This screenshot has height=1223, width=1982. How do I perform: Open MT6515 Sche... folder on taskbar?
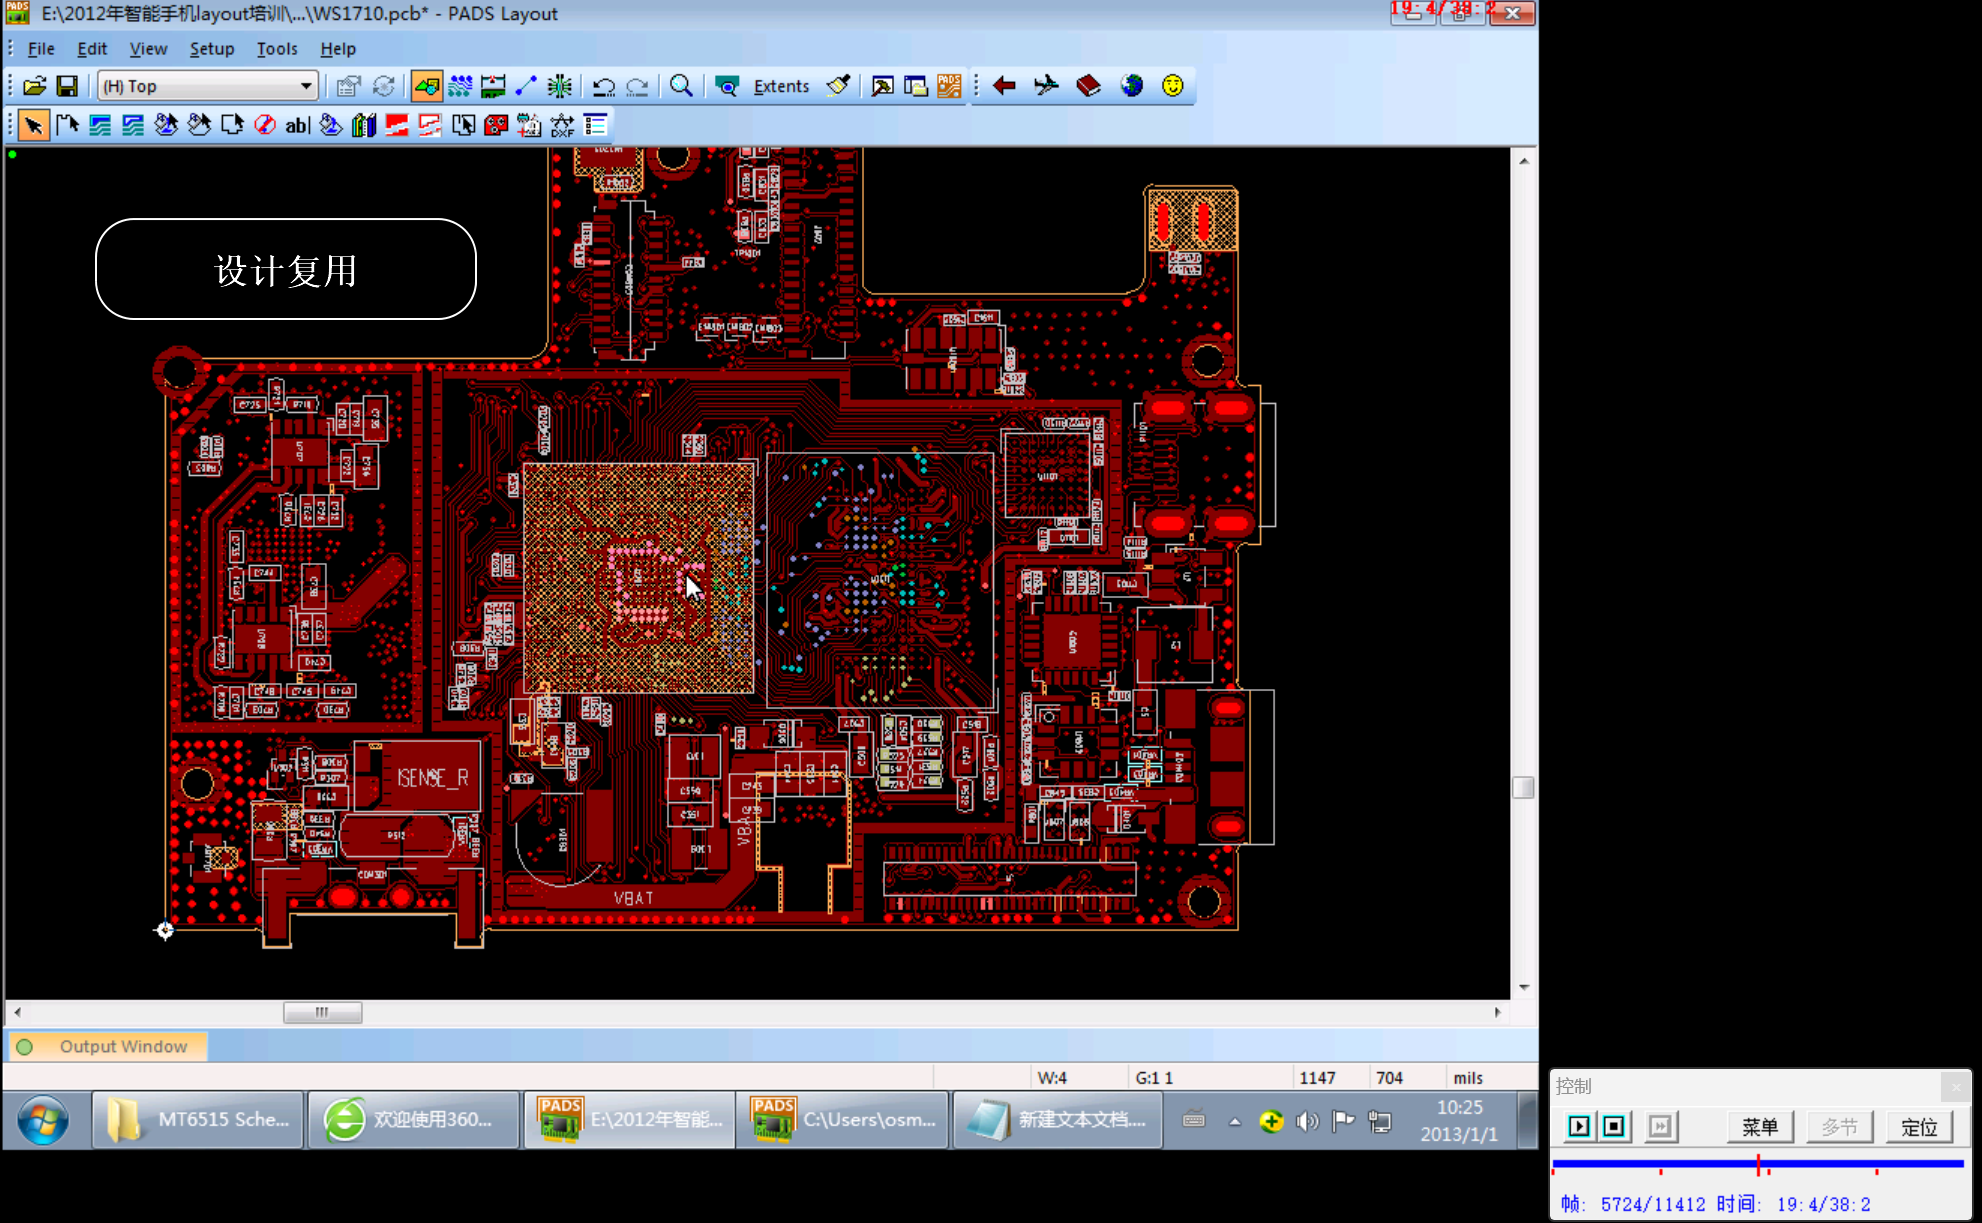198,1120
